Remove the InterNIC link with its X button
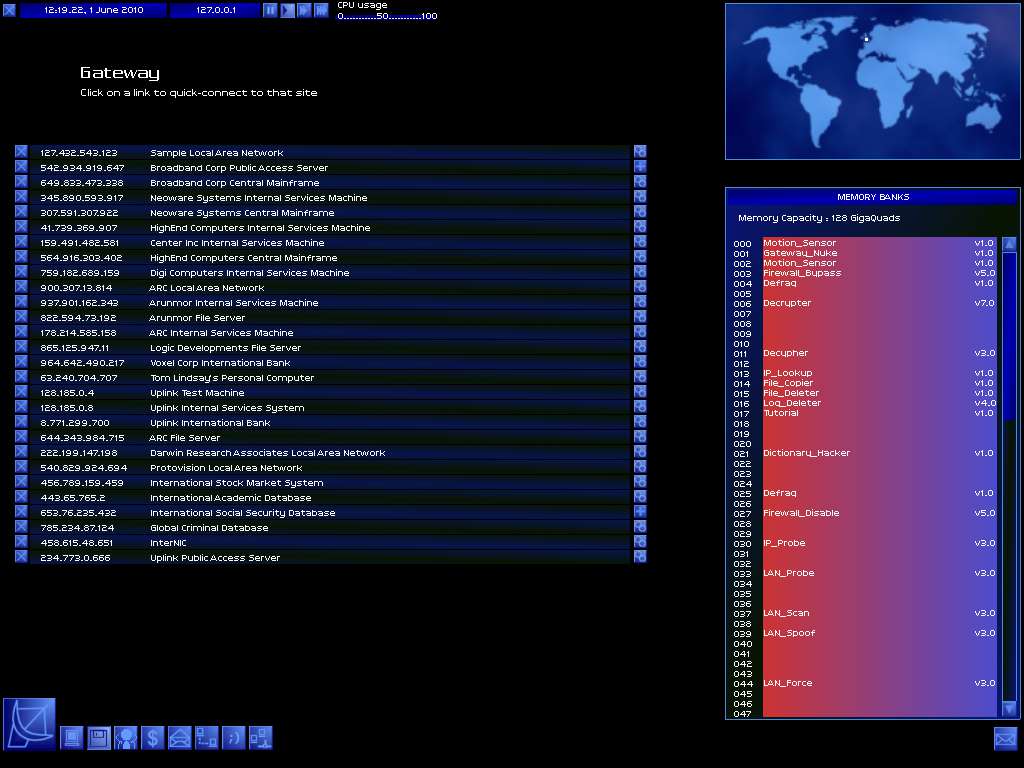This screenshot has height=768, width=1024. tap(22, 542)
